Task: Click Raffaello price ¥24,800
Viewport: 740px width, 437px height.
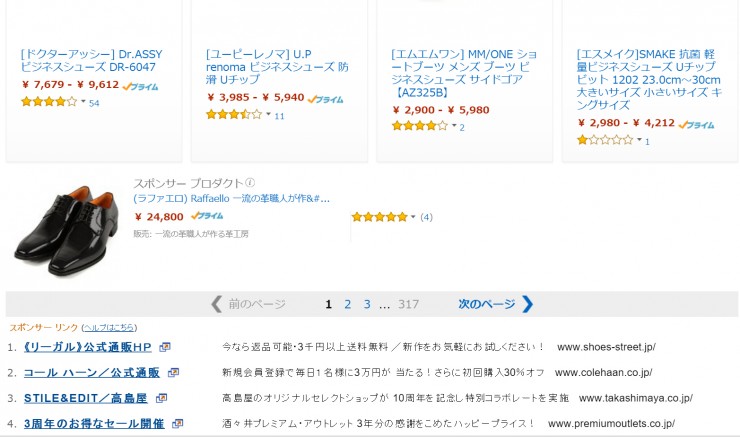Action: [x=159, y=217]
